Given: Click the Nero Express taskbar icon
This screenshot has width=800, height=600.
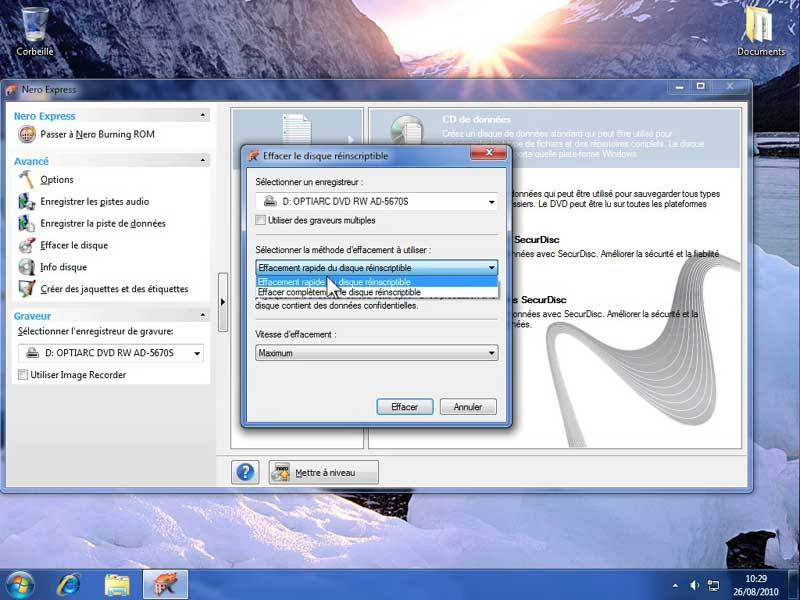Looking at the screenshot, I should click(x=165, y=585).
